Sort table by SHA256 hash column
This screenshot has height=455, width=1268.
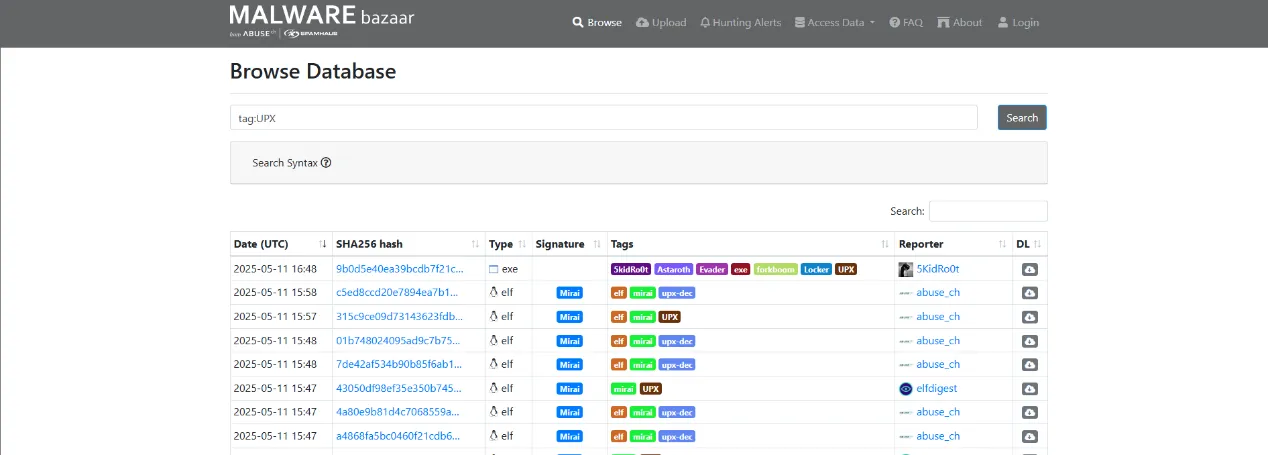click(x=408, y=244)
